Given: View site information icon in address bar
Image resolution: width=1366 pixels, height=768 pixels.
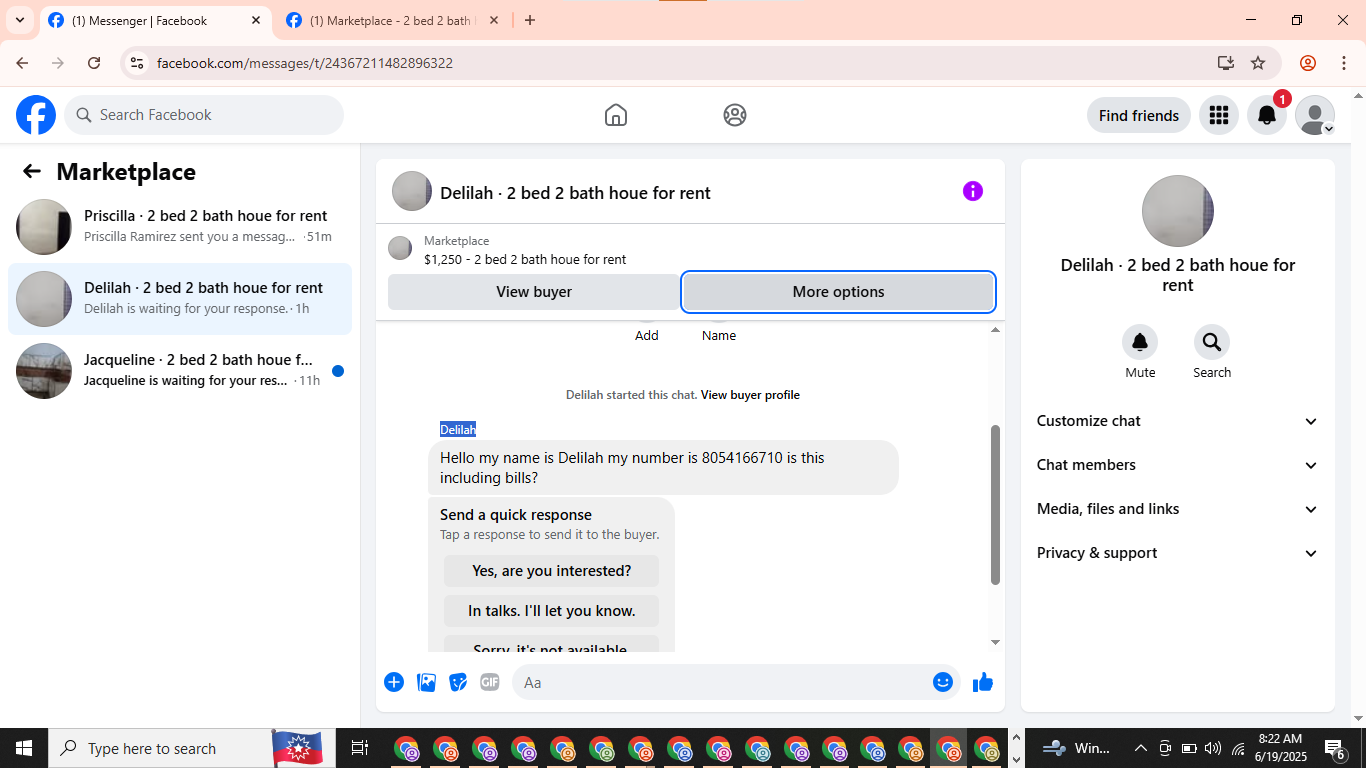Looking at the screenshot, I should pos(137,63).
